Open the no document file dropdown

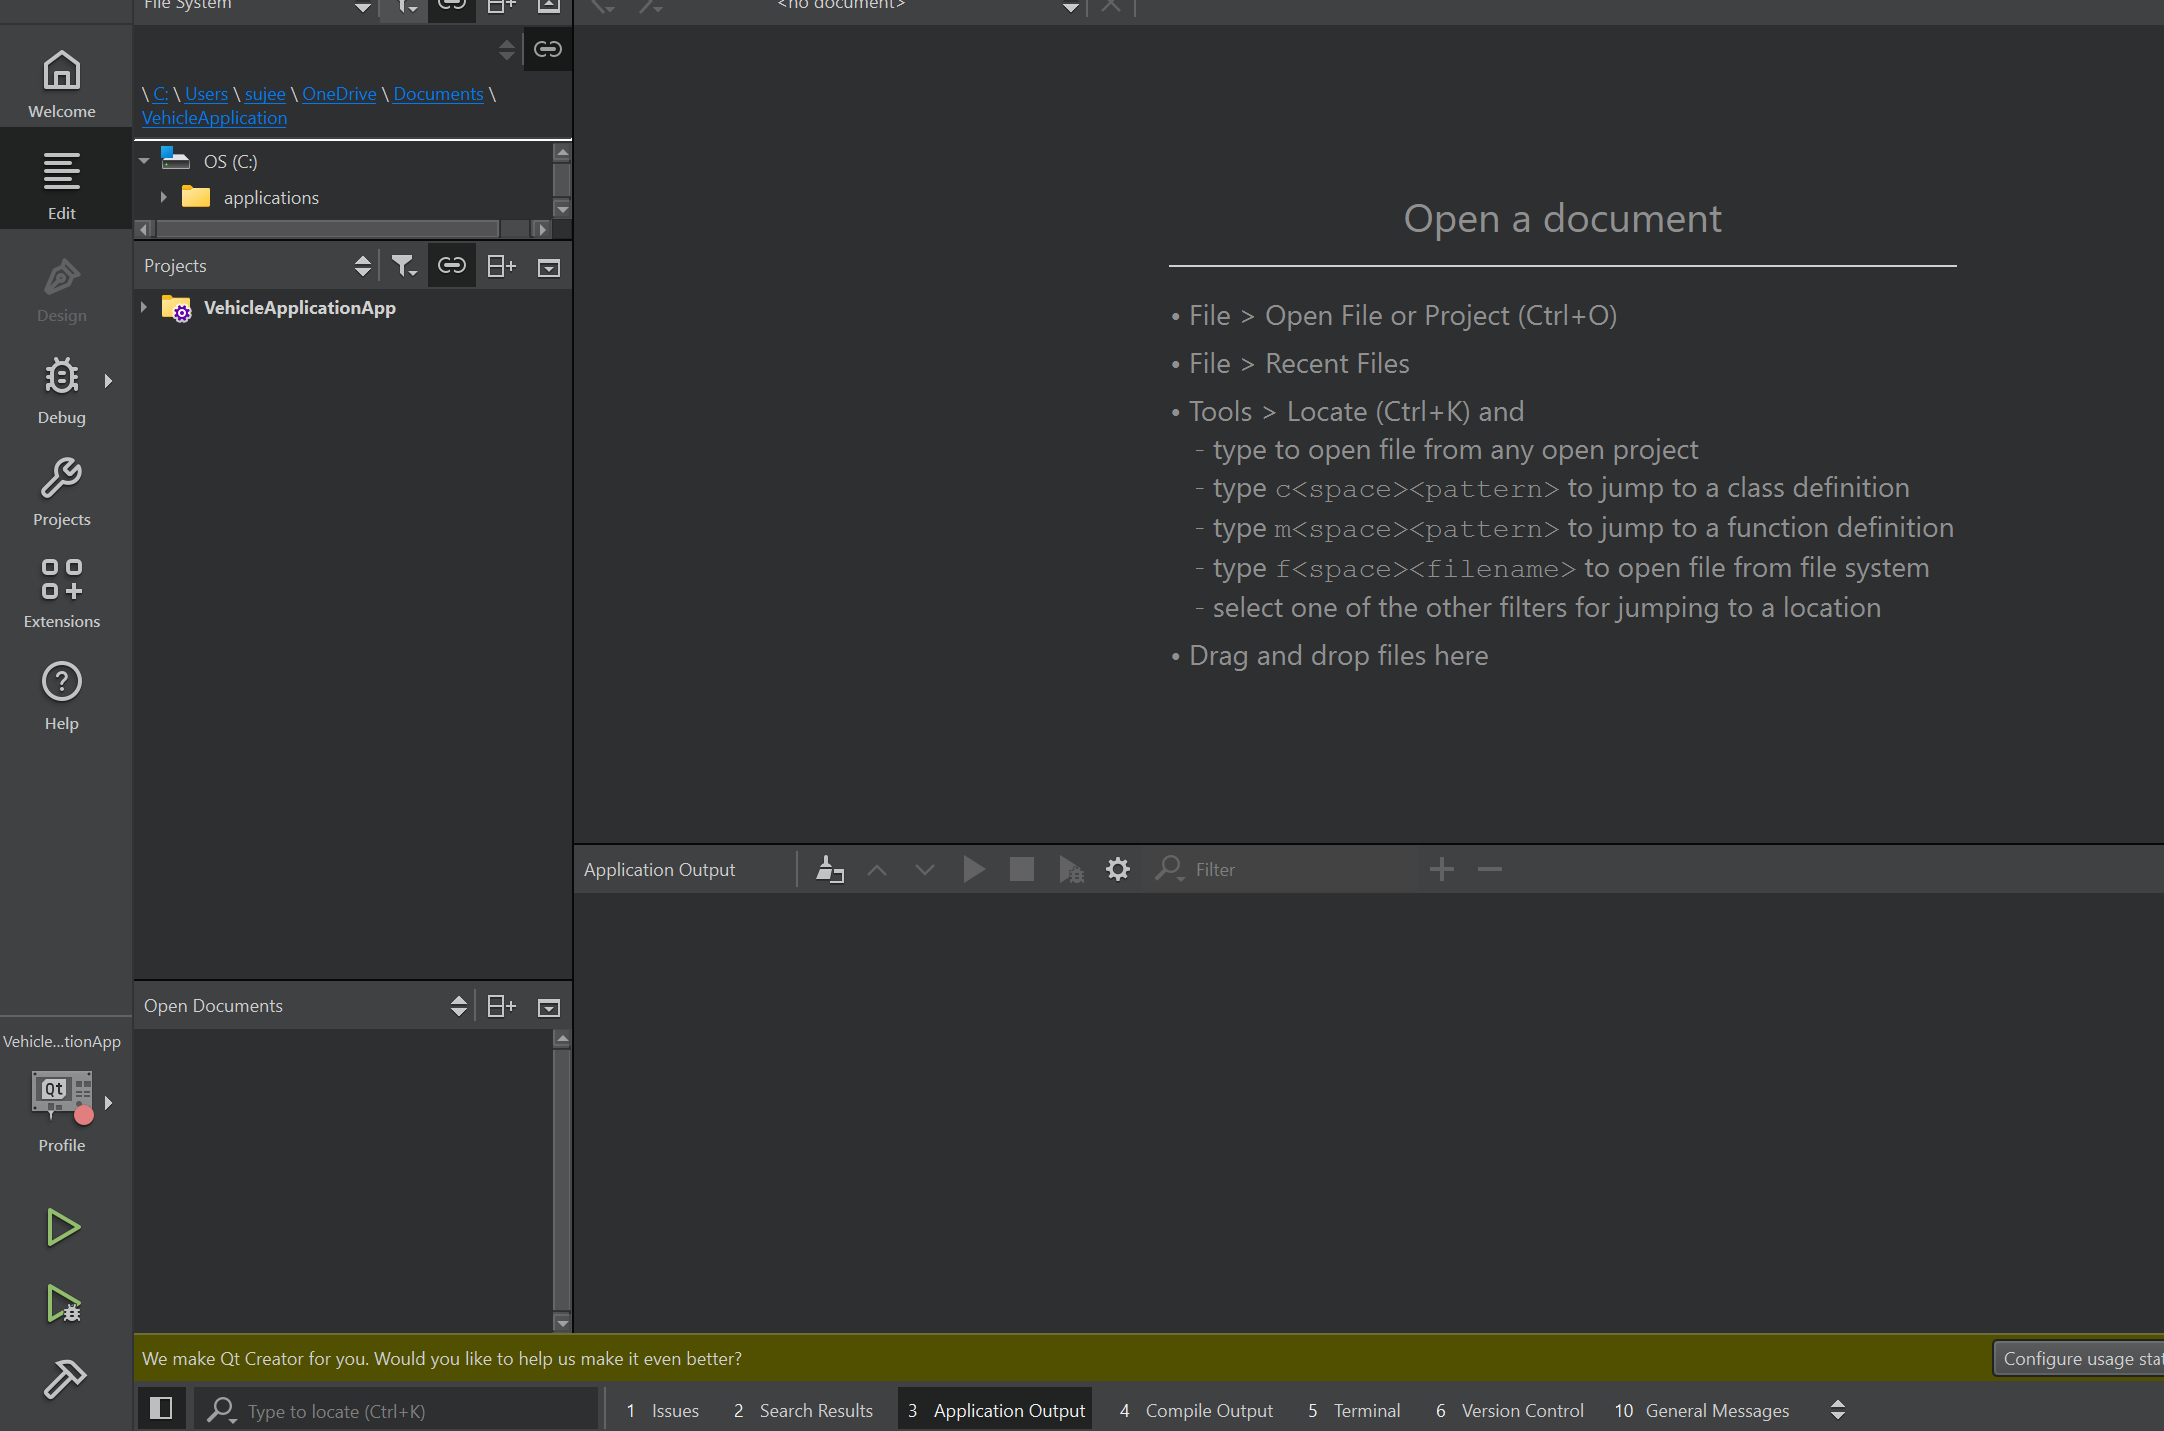point(1070,7)
